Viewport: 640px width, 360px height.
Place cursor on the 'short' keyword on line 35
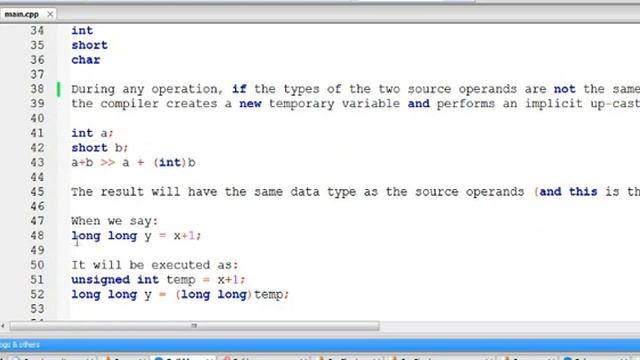89,45
